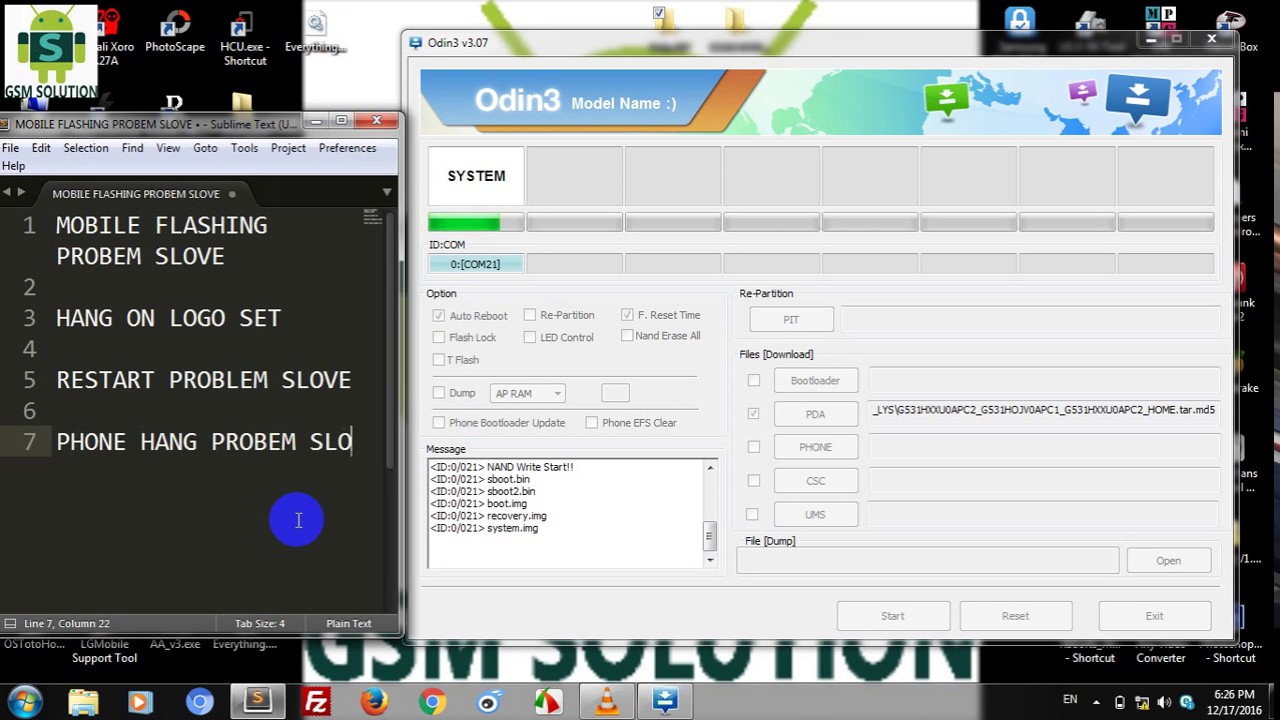Click the Reset button in Odin3
The image size is (1280, 720).
pyautogui.click(x=1015, y=616)
